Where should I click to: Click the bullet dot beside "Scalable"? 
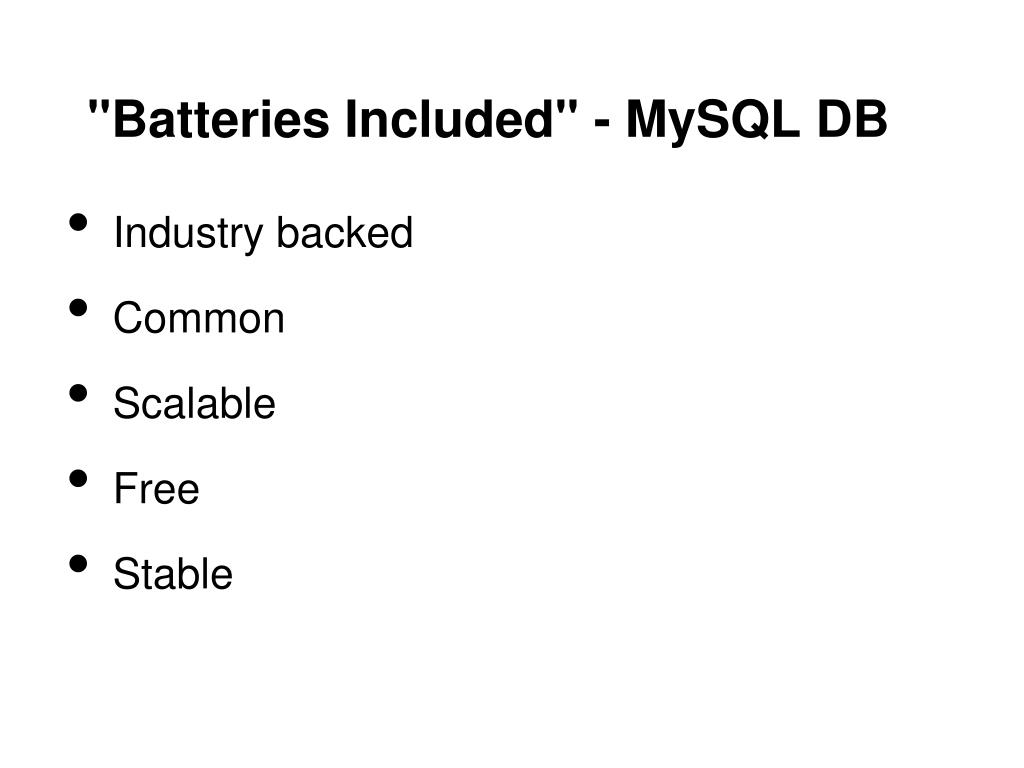pyautogui.click(x=78, y=393)
